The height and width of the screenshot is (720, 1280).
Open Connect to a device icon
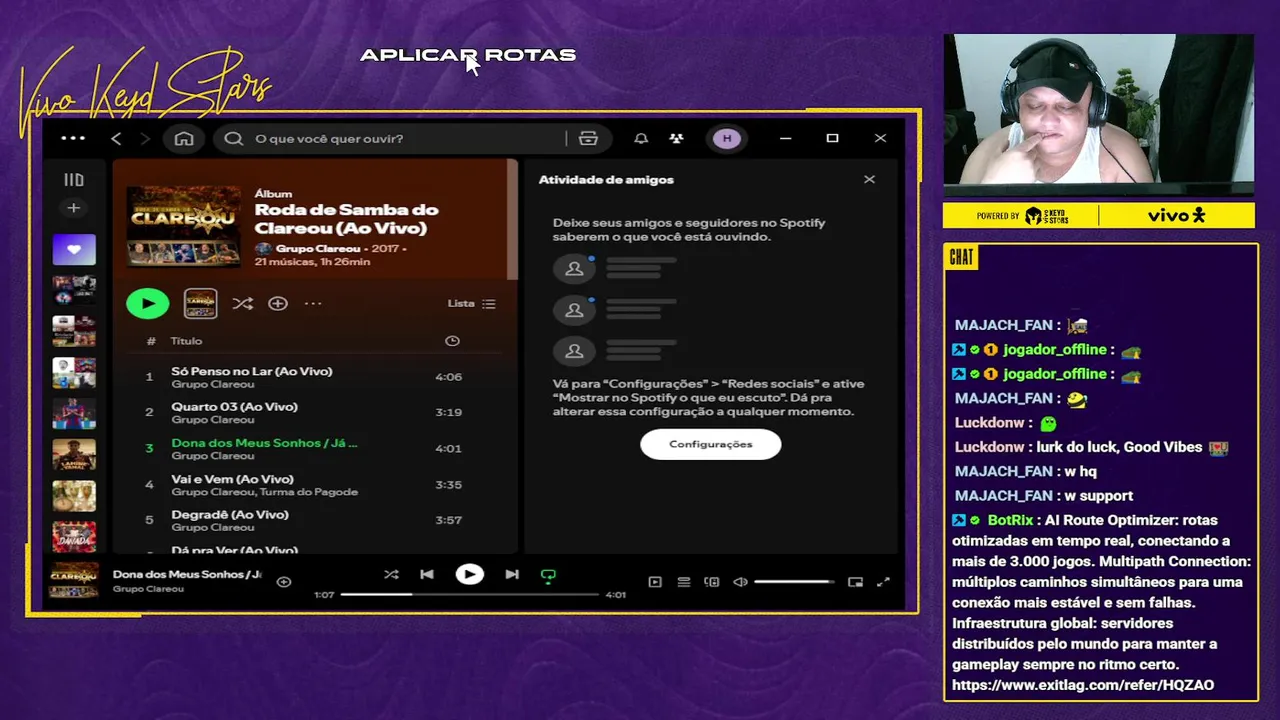[x=712, y=582]
